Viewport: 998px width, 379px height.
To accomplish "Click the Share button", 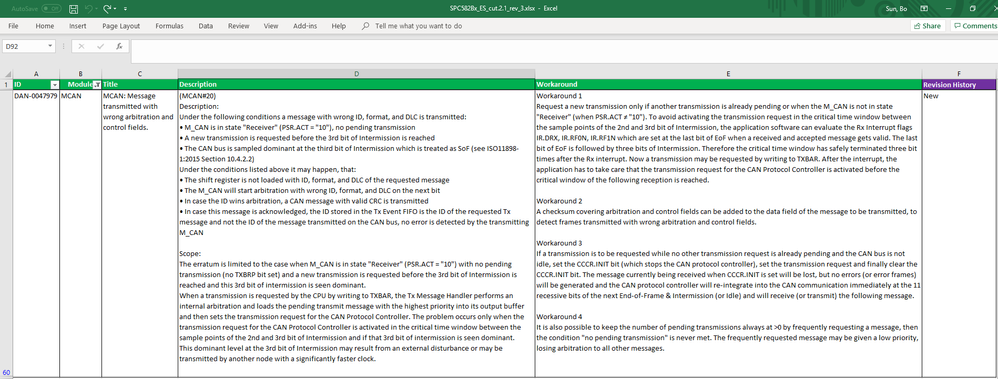I will tap(927, 26).
